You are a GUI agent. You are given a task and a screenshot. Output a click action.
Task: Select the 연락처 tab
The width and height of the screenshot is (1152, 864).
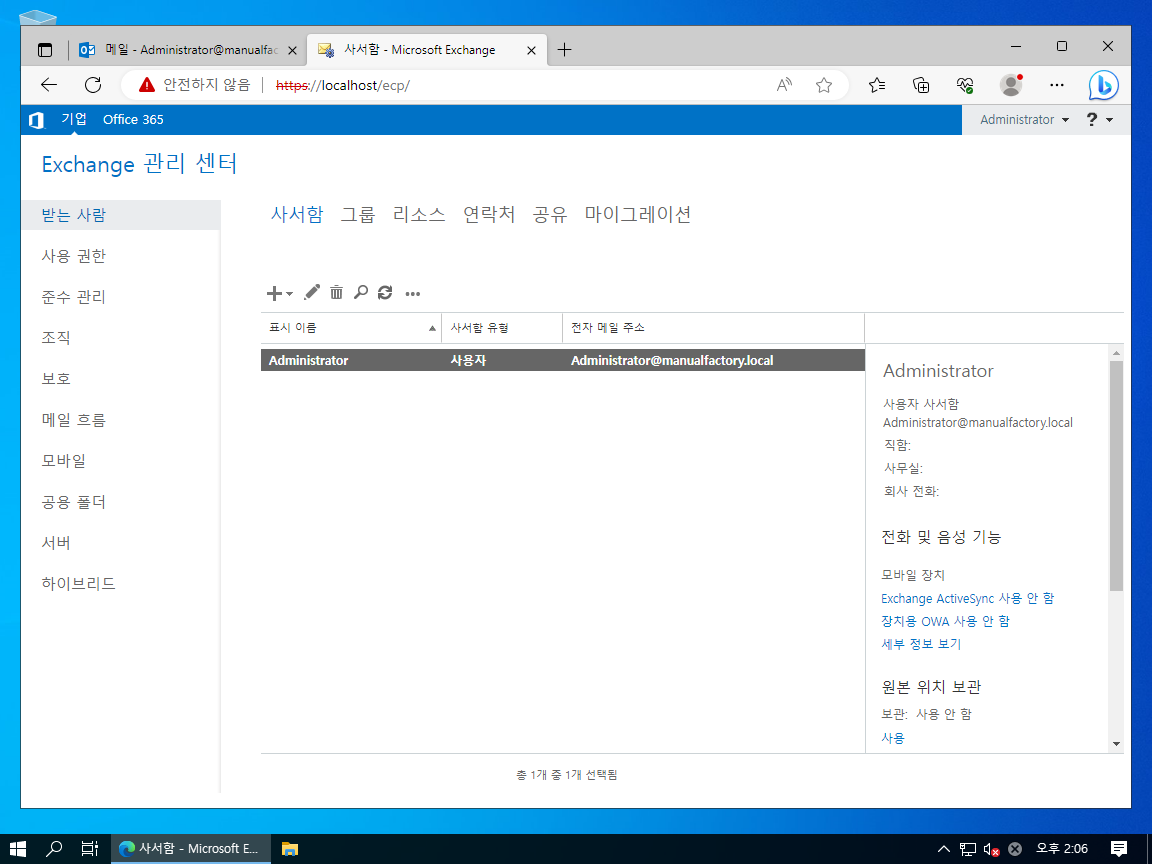[x=489, y=214]
